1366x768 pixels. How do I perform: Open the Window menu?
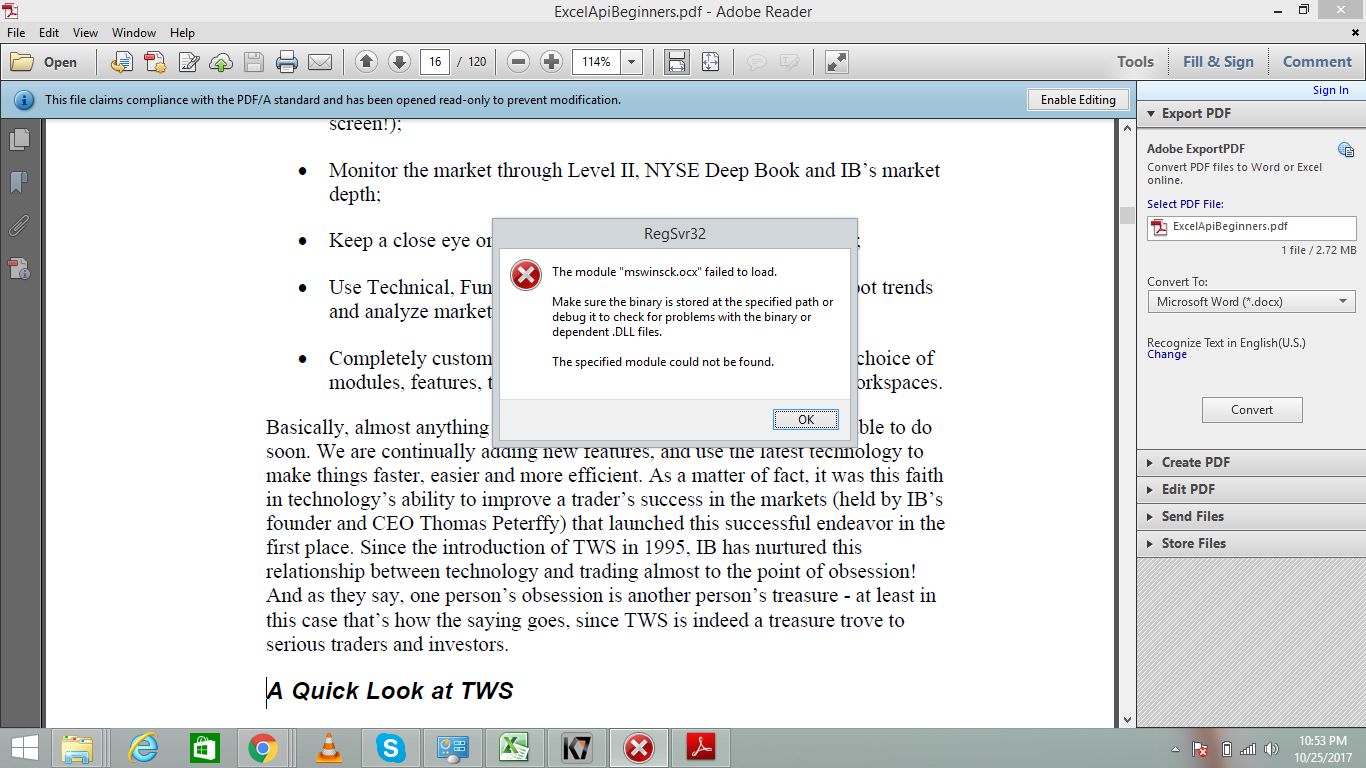[134, 33]
